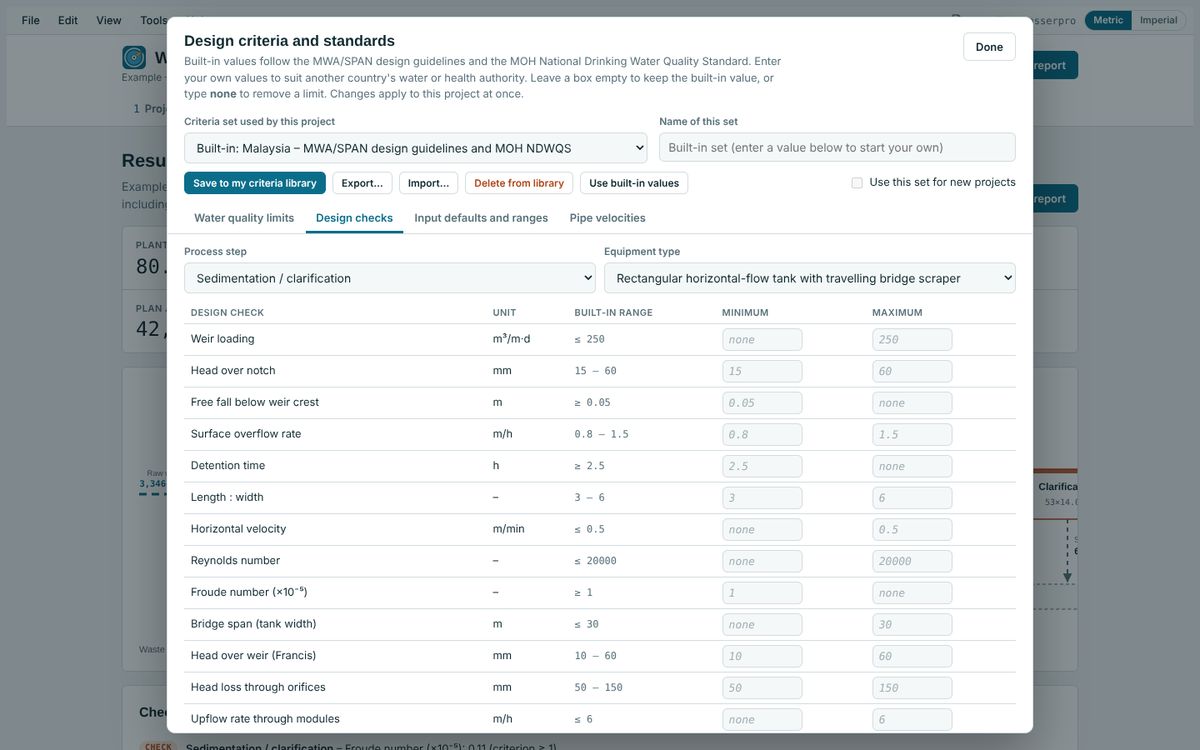The width and height of the screenshot is (1200, 750).
Task: Click the Import… button
Action: [428, 183]
